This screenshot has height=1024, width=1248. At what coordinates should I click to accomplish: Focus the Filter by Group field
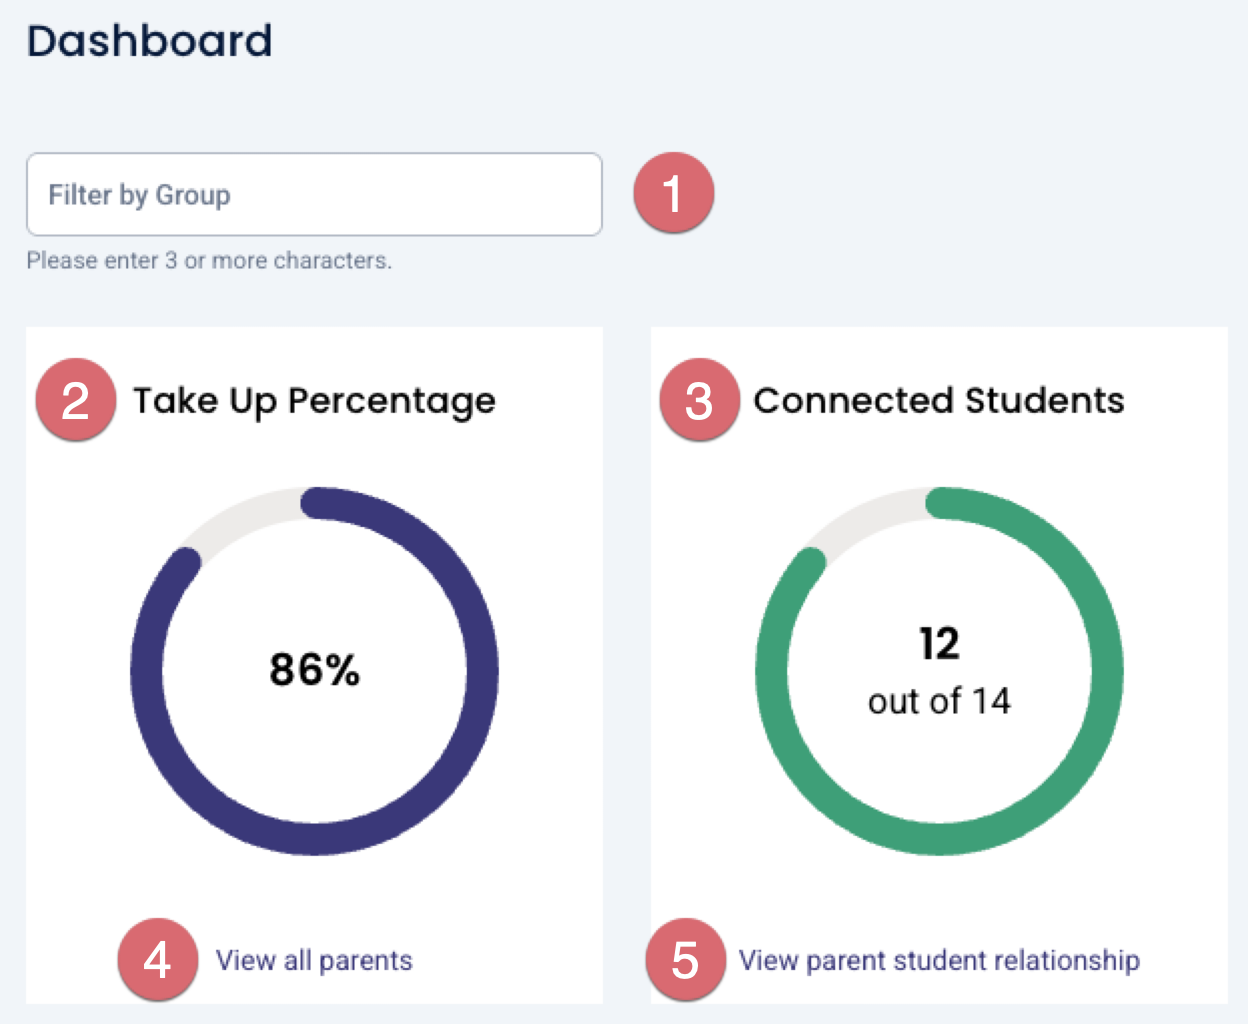click(x=314, y=194)
